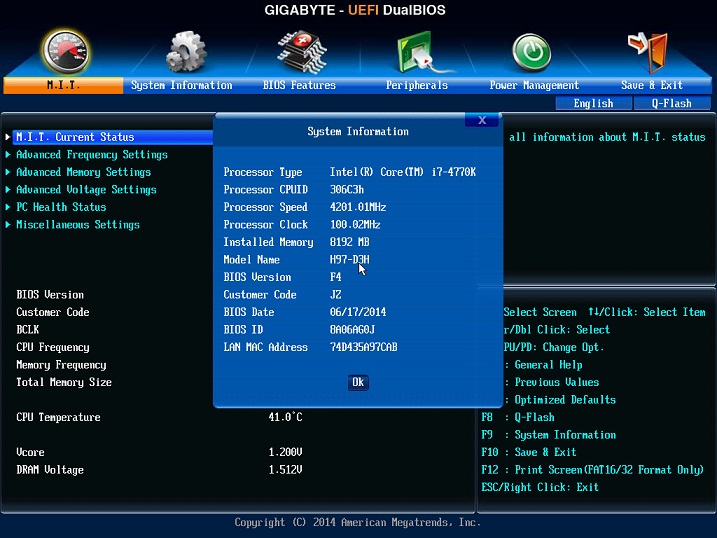Click the F9 : System Information help line
The image size is (717, 538).
(x=549, y=435)
